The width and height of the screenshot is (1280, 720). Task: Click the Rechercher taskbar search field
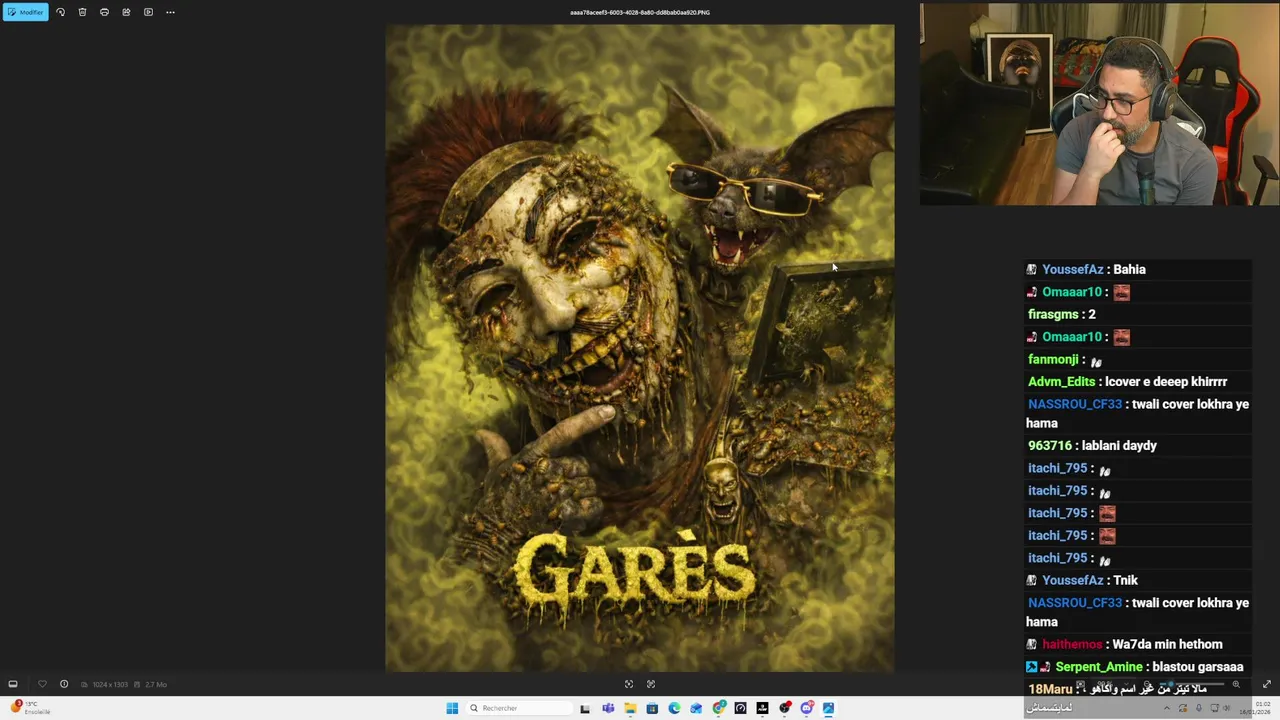[520, 708]
